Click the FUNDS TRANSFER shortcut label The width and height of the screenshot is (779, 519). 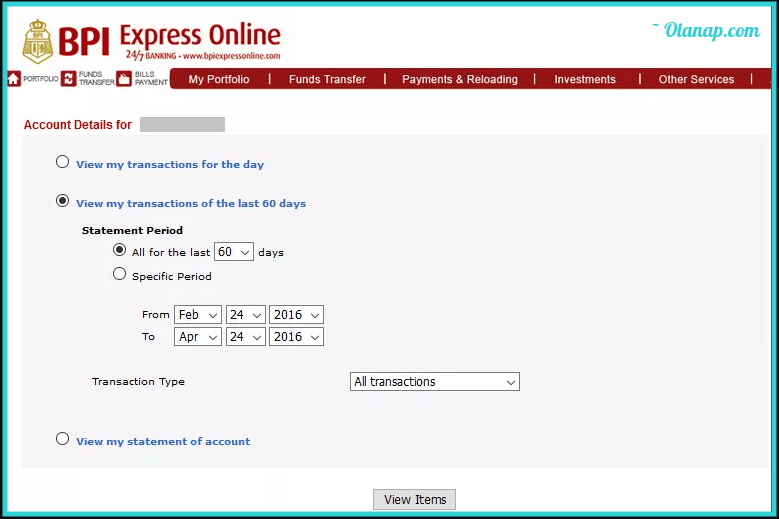point(96,78)
